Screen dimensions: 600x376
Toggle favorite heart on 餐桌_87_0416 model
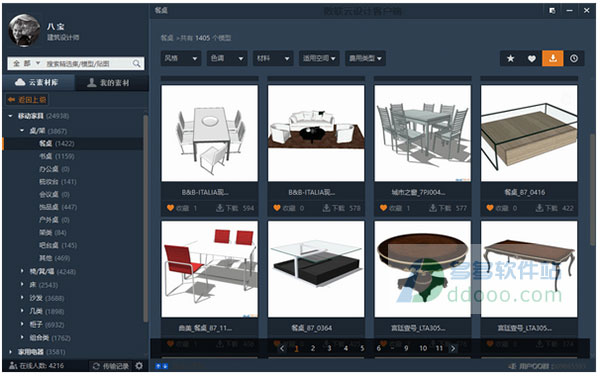coord(490,208)
